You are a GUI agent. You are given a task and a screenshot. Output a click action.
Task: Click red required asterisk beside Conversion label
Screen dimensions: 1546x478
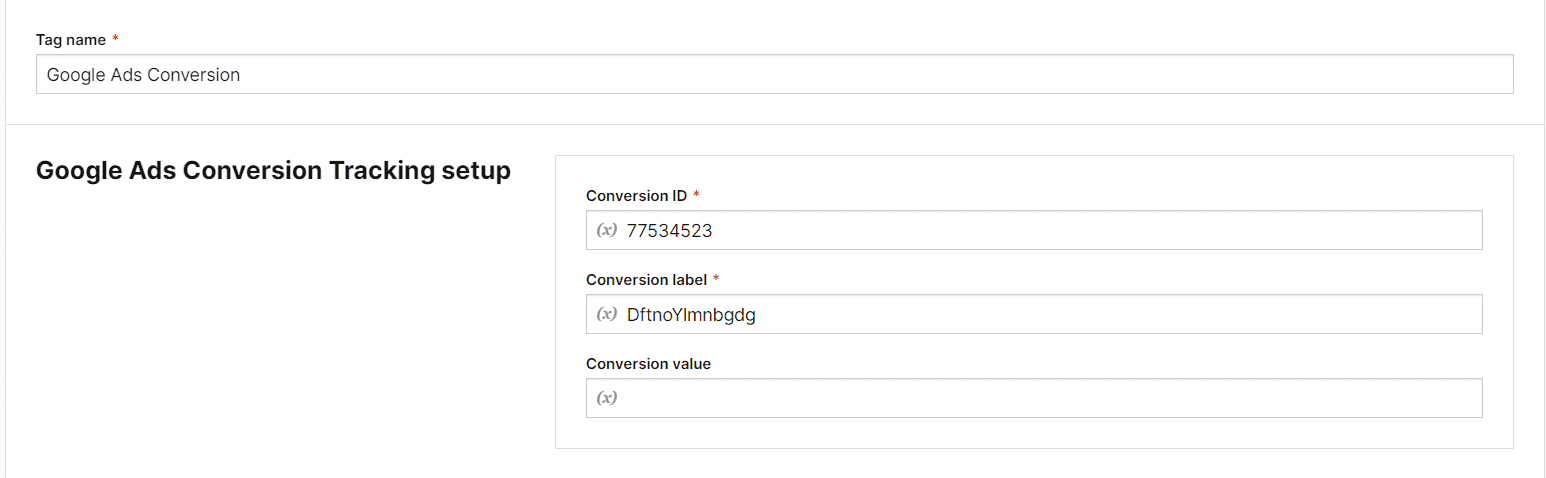(716, 278)
